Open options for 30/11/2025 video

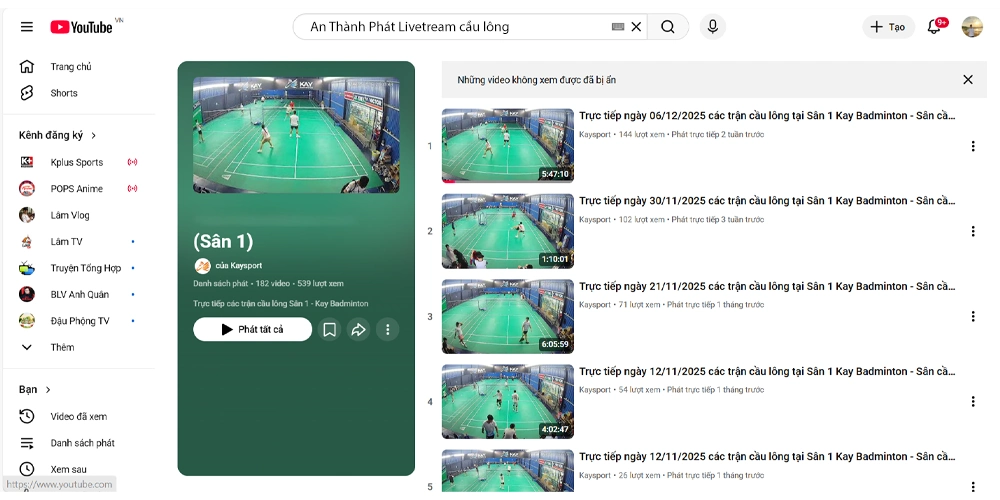(973, 231)
